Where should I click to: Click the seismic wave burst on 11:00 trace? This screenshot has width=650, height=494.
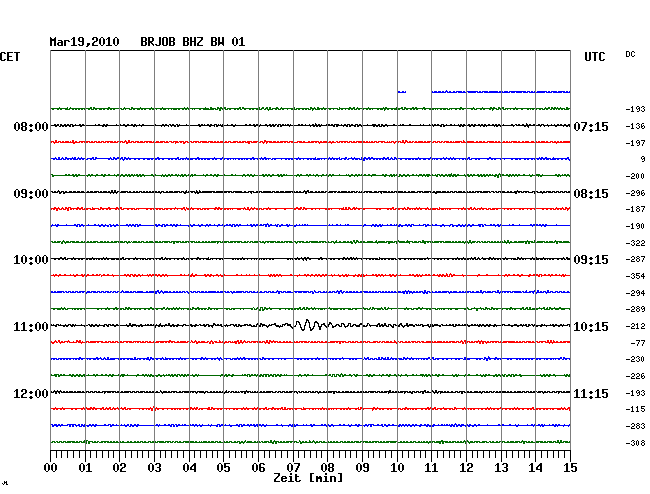pyautogui.click(x=312, y=325)
